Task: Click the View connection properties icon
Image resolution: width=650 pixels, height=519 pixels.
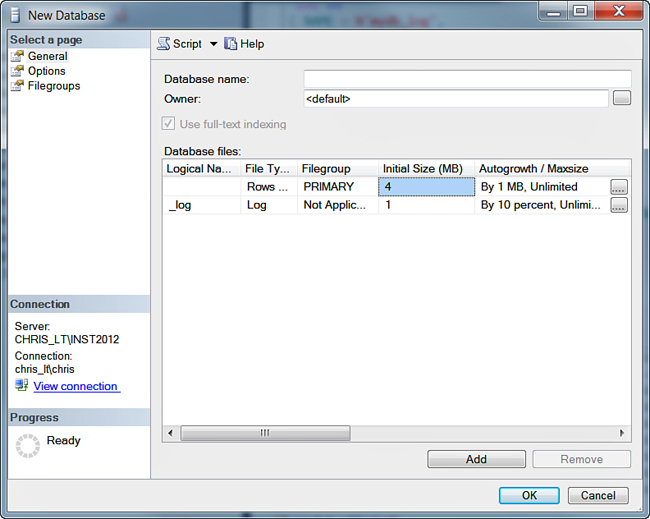Action: 21,386
